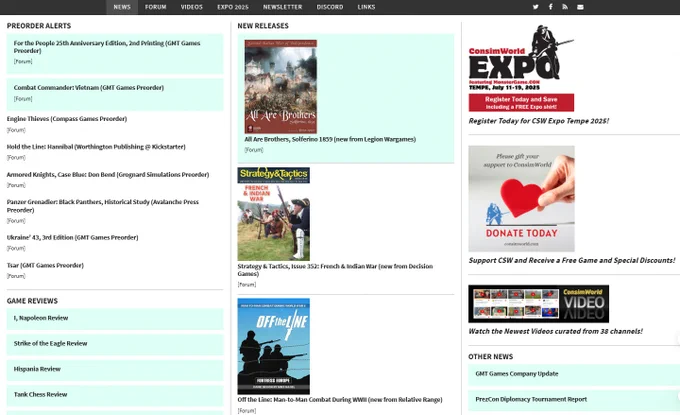Open Watch the Newest Videos from 38 channels link
The width and height of the screenshot is (680, 415).
click(x=556, y=331)
